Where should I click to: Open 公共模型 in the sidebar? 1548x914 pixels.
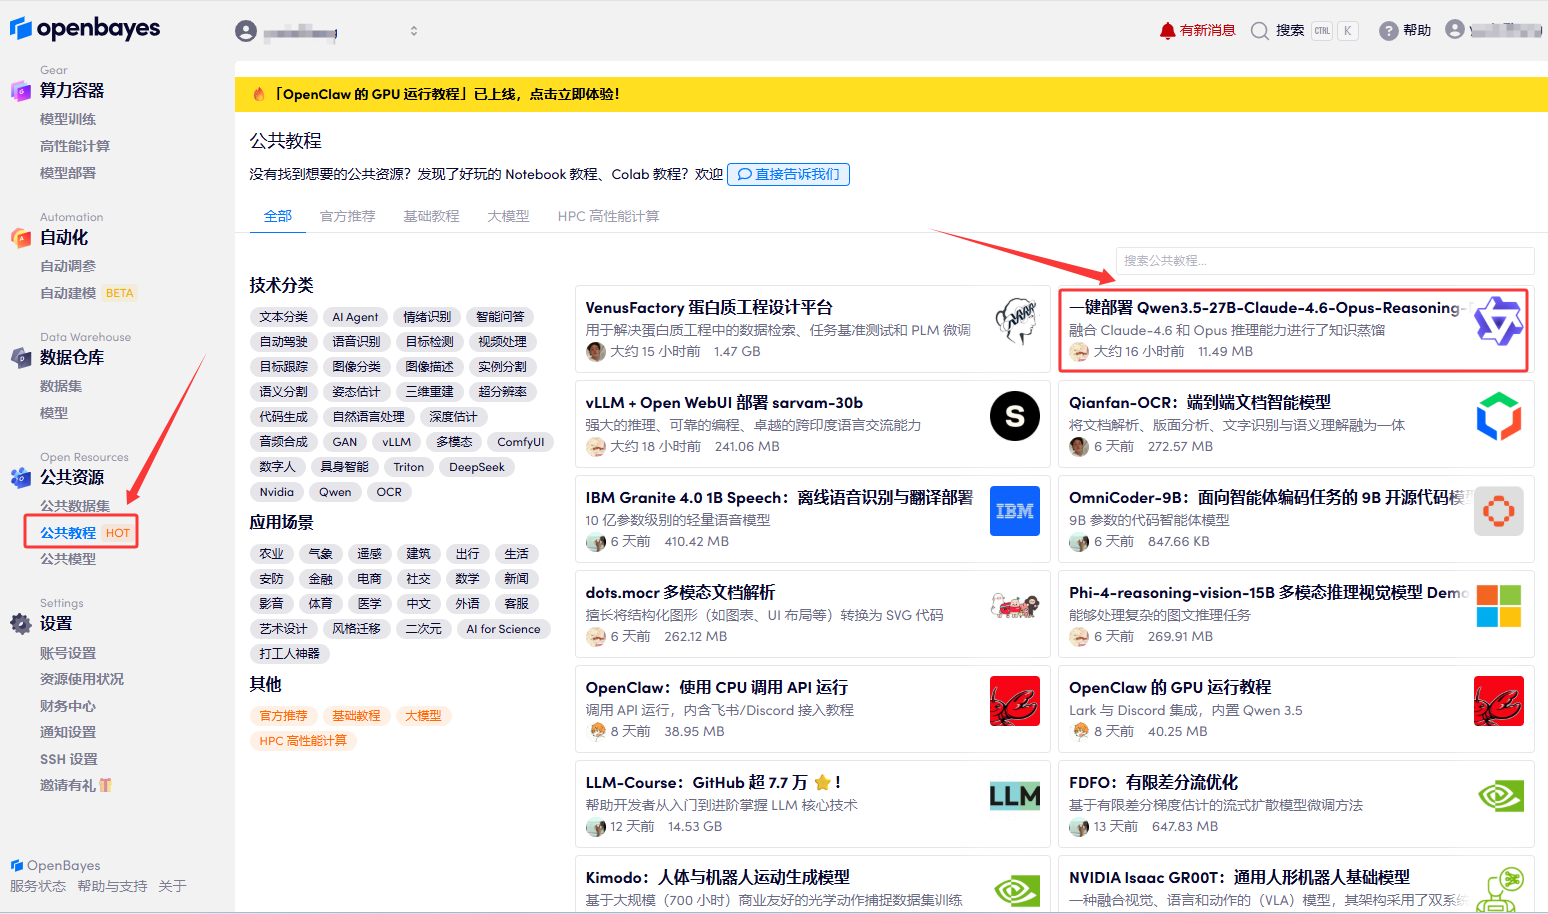68,559
